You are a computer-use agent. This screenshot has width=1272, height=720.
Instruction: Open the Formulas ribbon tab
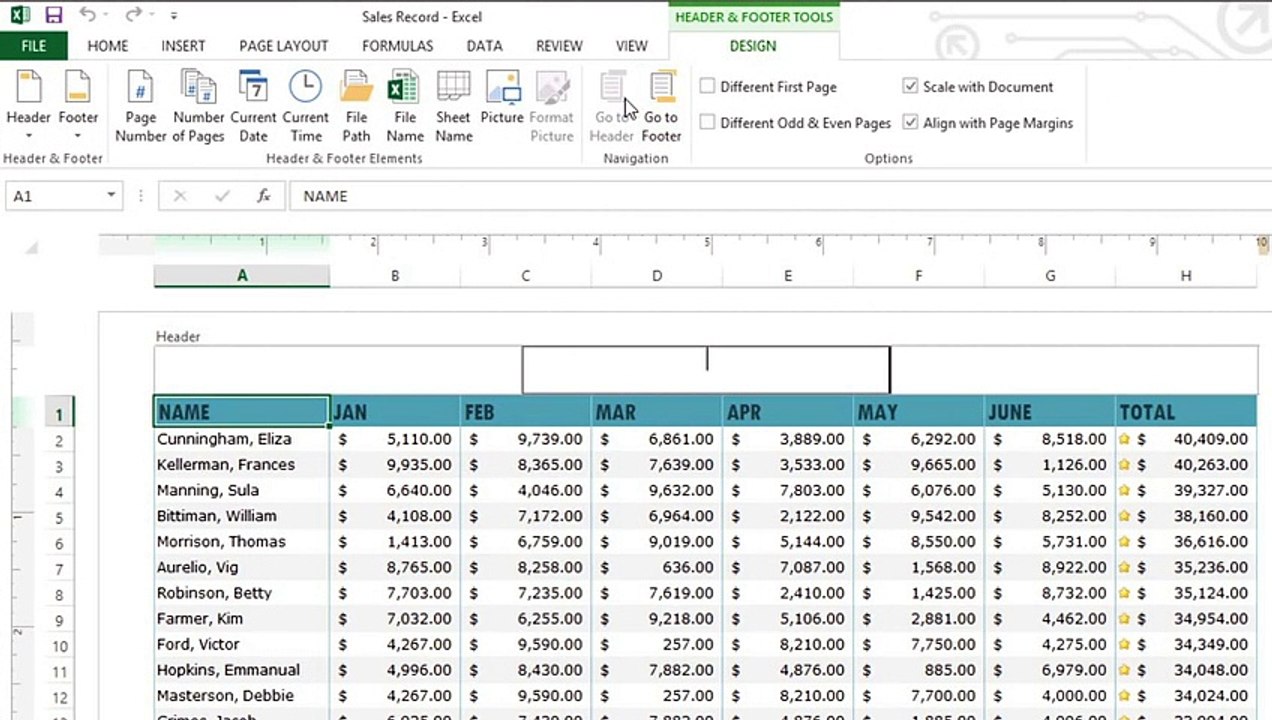click(397, 46)
